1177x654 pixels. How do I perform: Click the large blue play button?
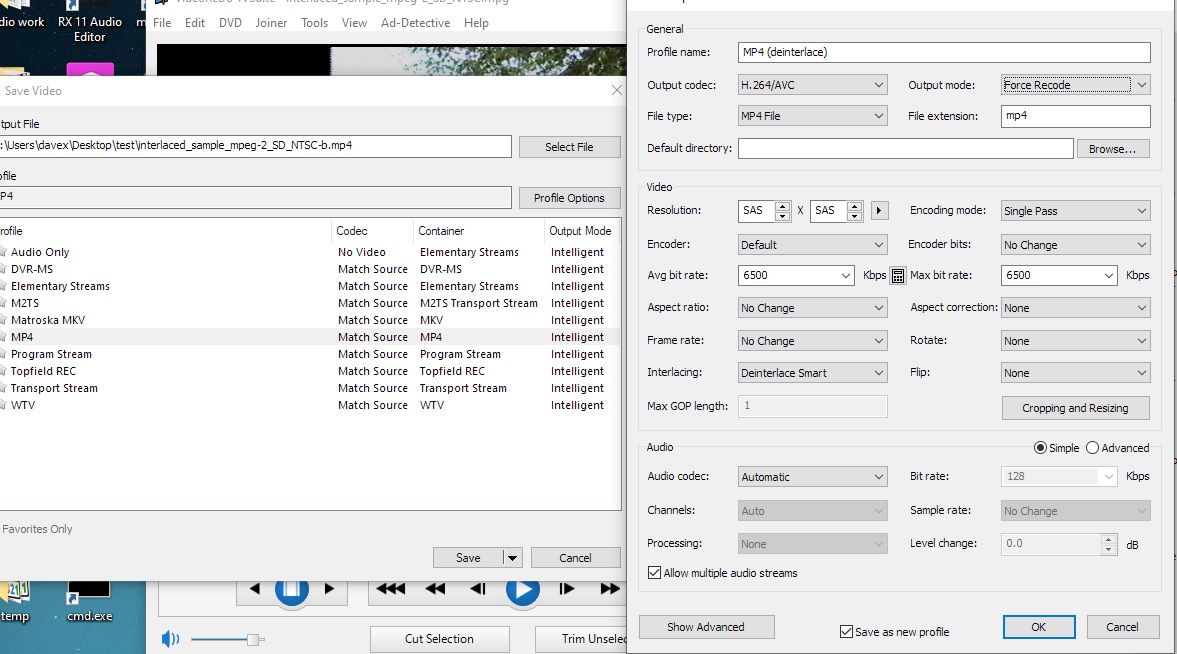pyautogui.click(x=522, y=590)
